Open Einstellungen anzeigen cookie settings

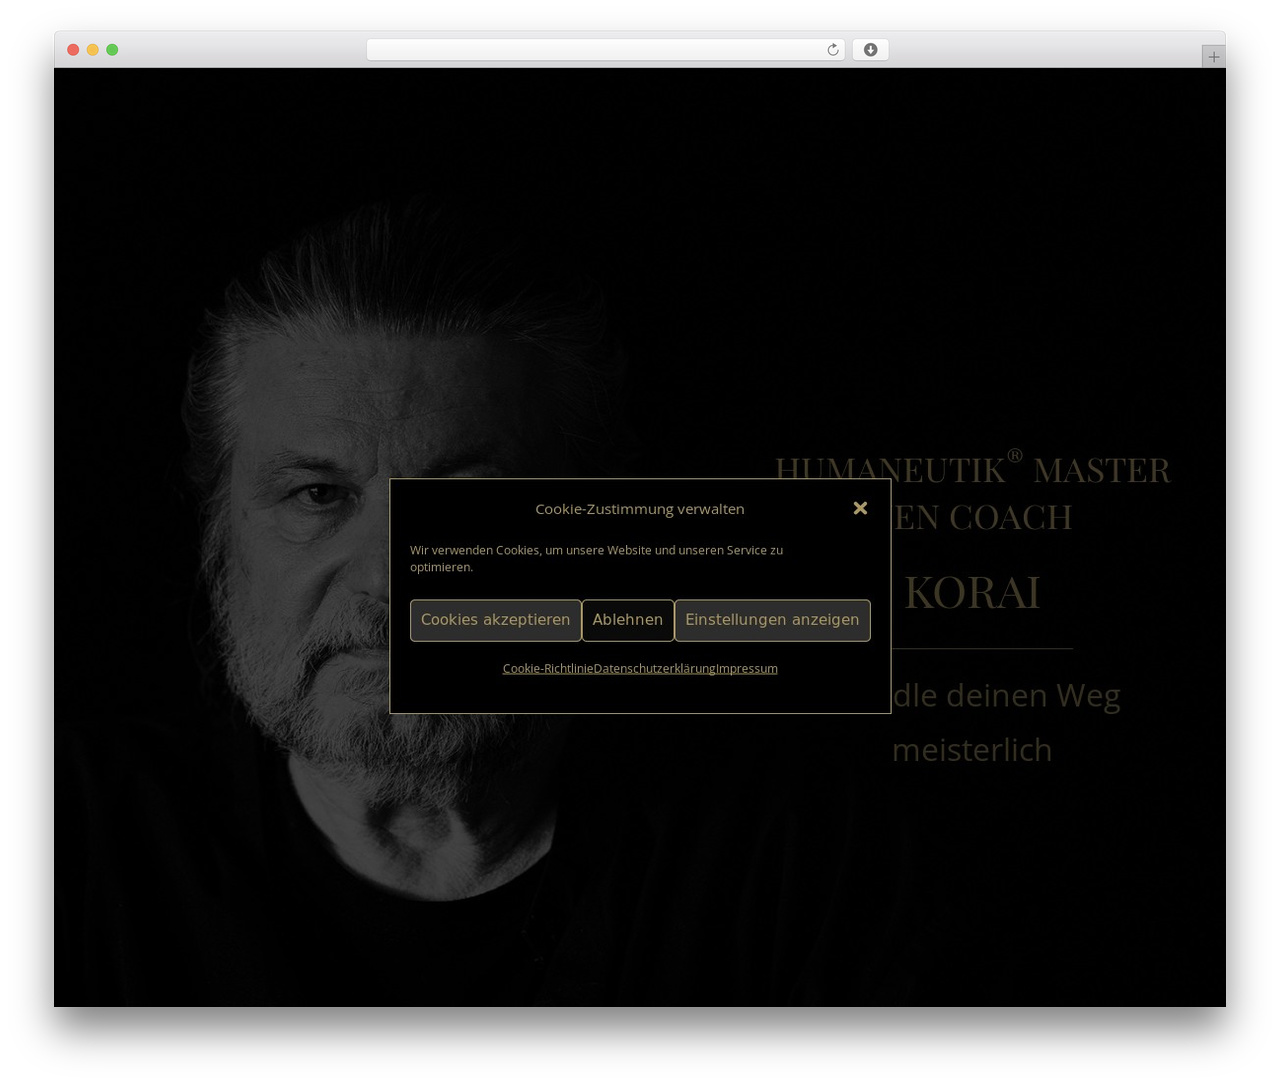point(772,620)
